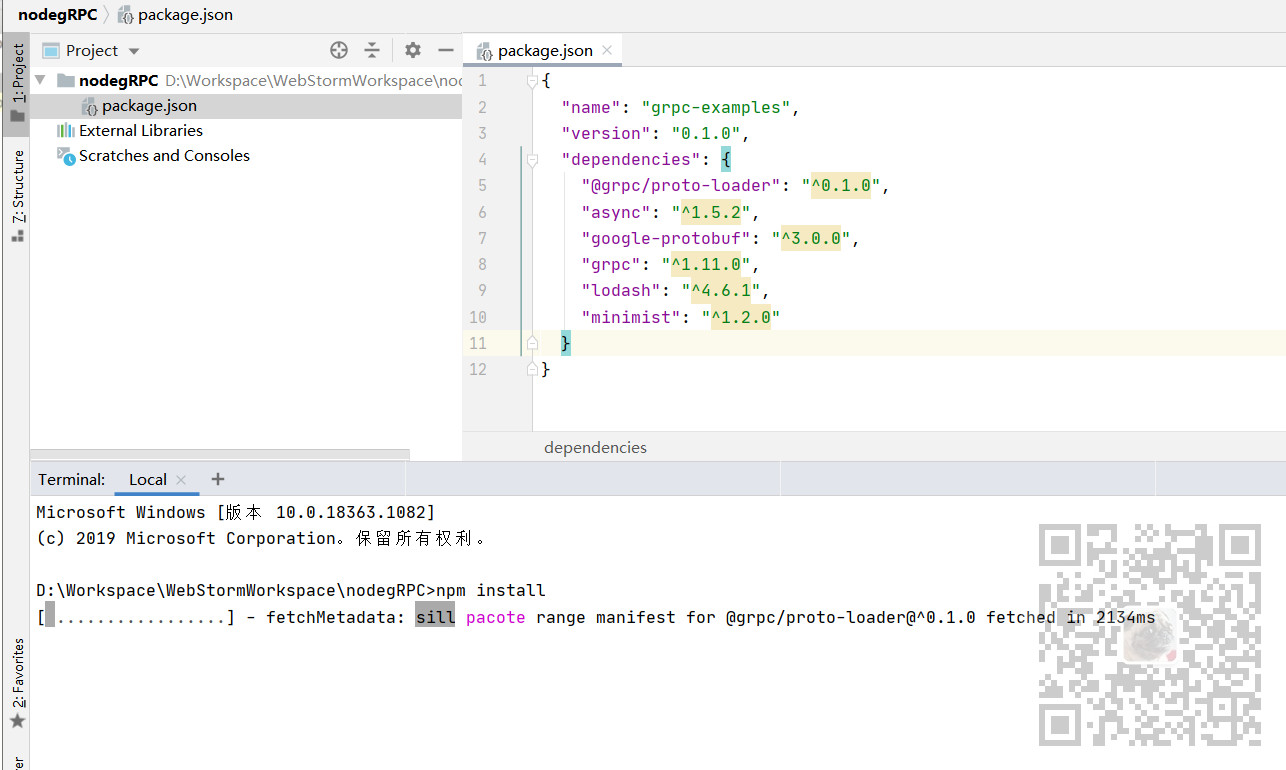The width and height of the screenshot is (1286, 770).
Task: Click the dependencies breadcrumb below editor
Action: point(595,447)
